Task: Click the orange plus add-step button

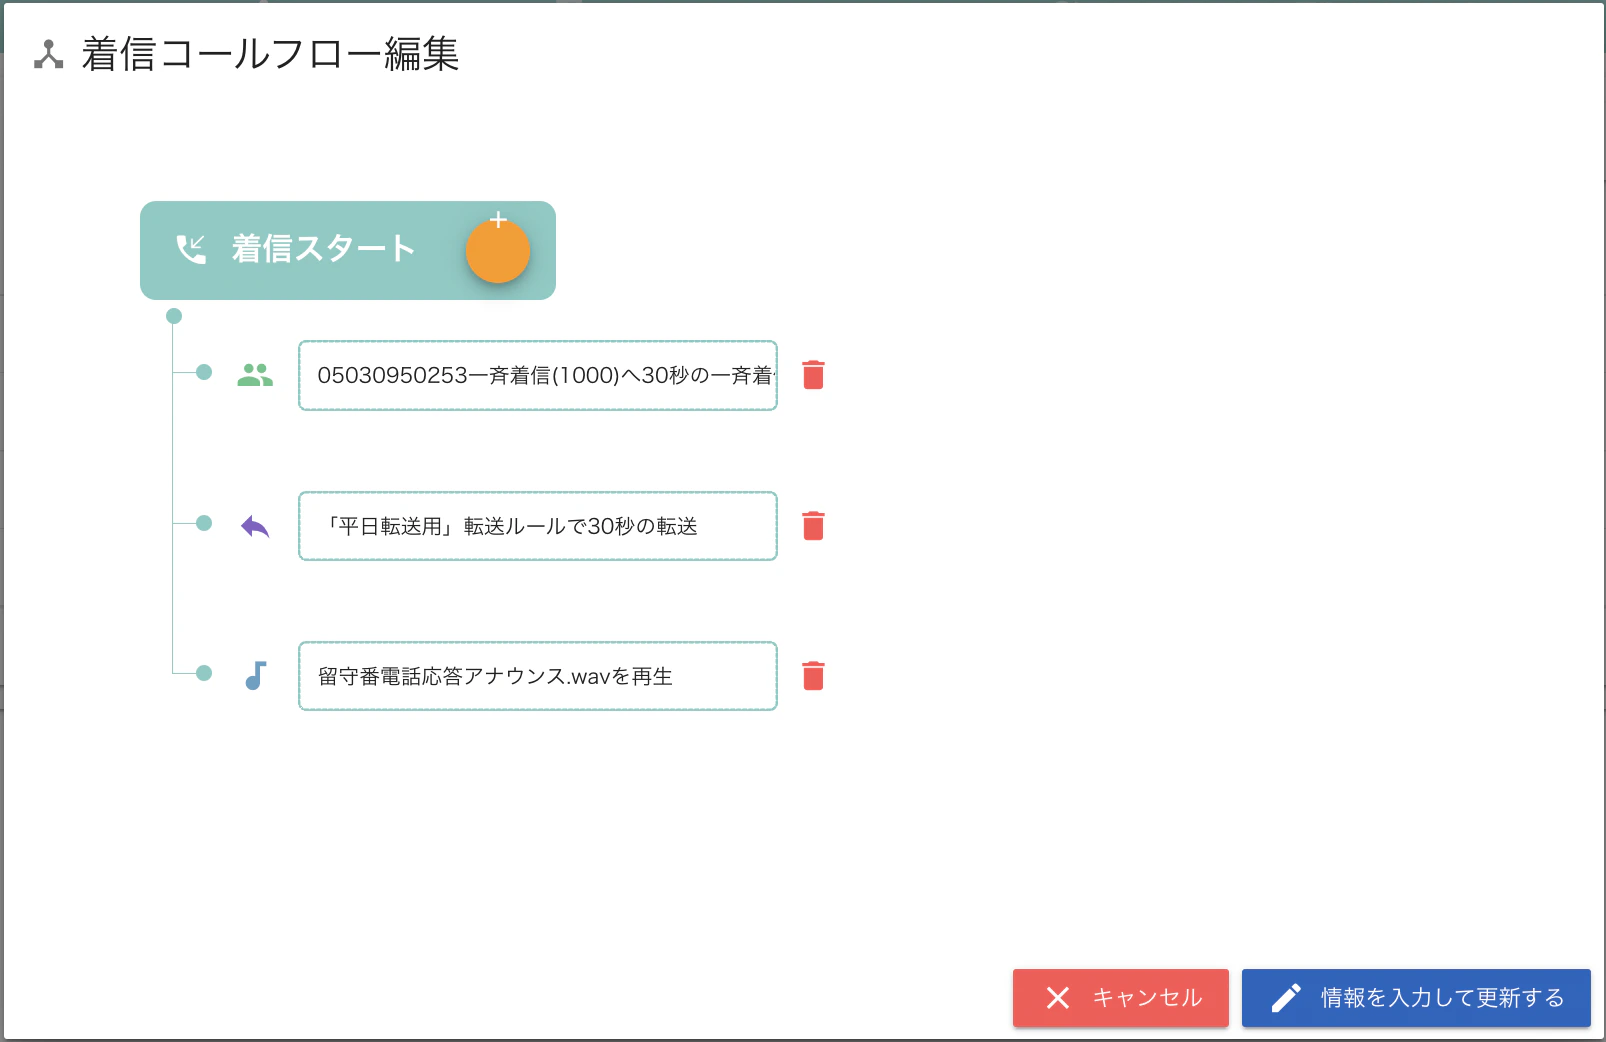Action: [x=498, y=250]
